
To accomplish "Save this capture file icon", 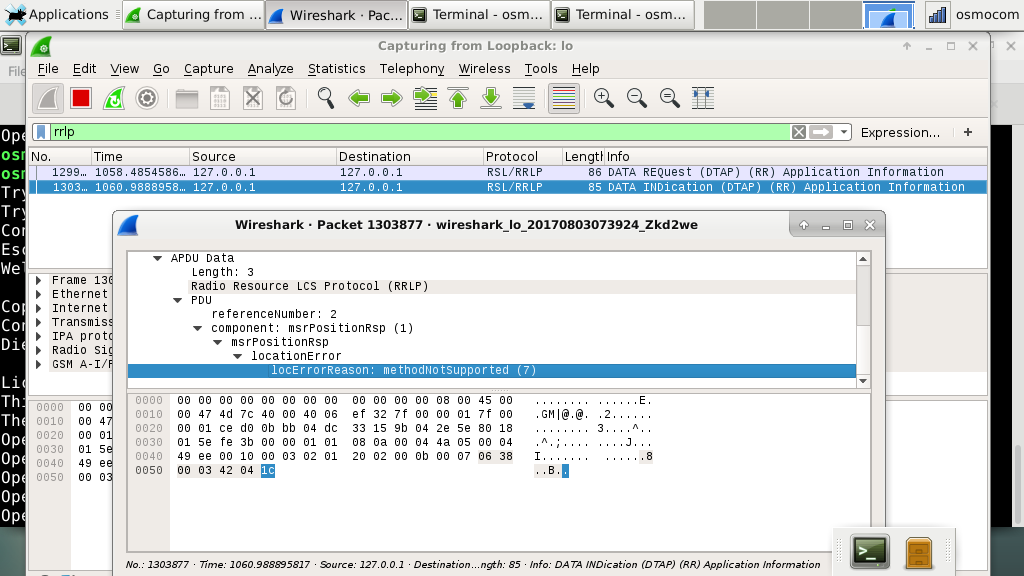I will click(219, 99).
